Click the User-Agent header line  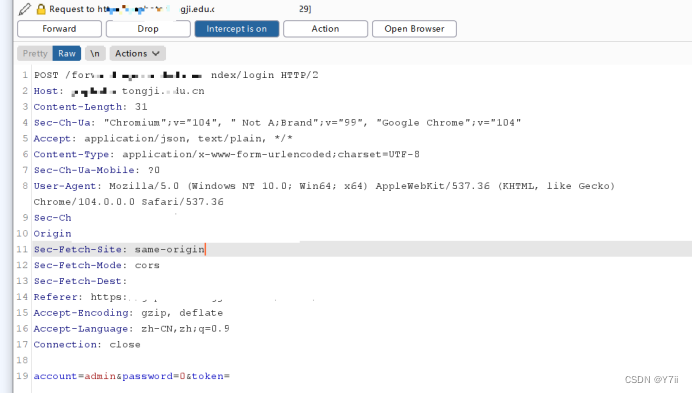tap(324, 186)
